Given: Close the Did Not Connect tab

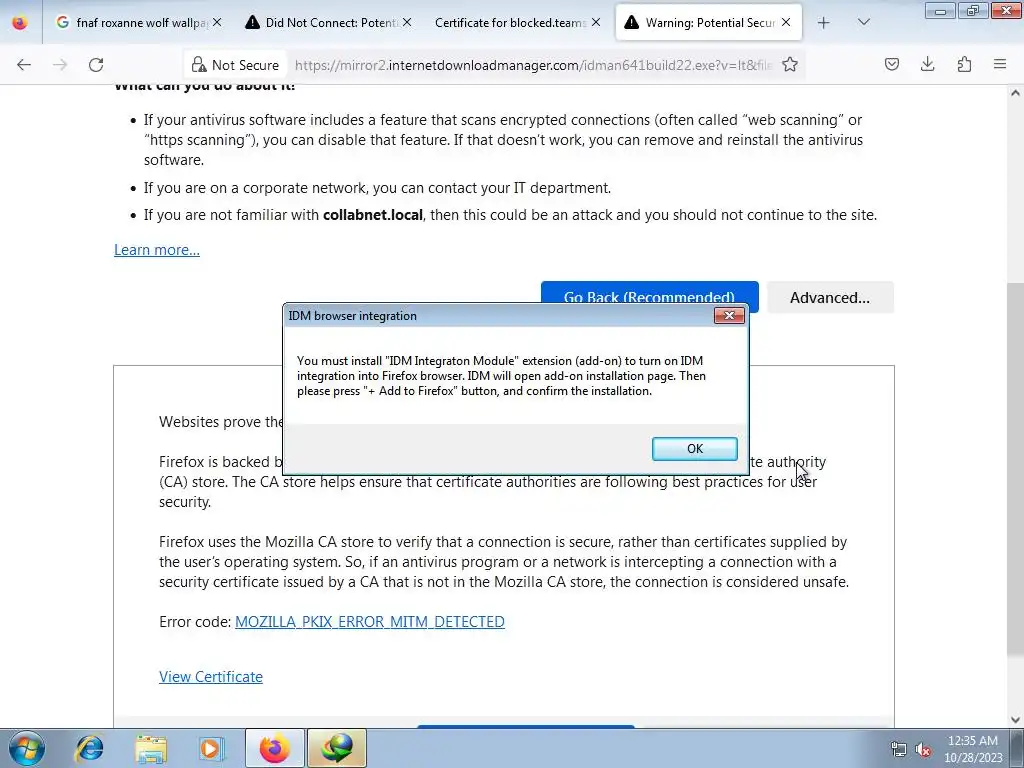Looking at the screenshot, I should [407, 22].
